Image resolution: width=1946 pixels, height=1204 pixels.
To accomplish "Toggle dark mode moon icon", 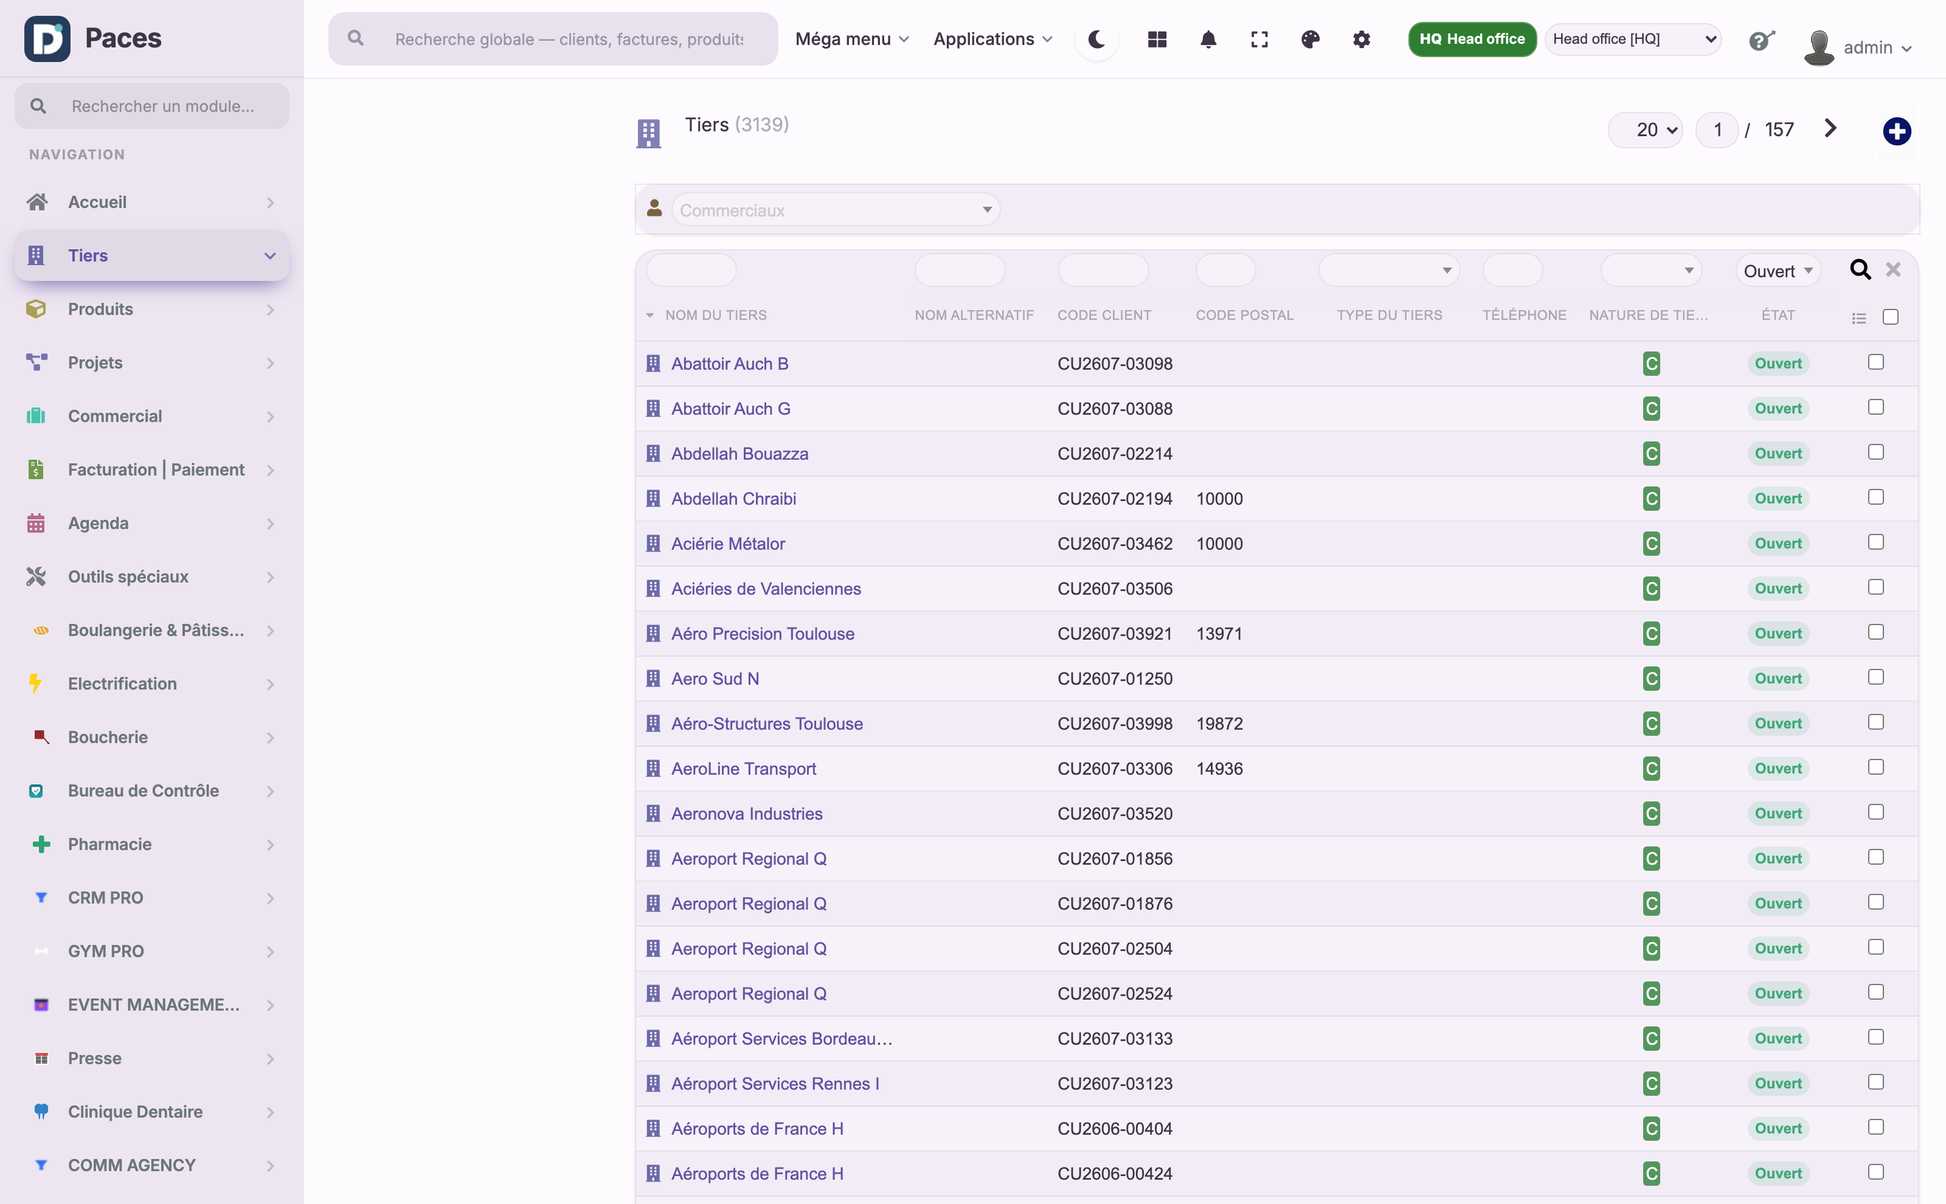I will (x=1097, y=39).
